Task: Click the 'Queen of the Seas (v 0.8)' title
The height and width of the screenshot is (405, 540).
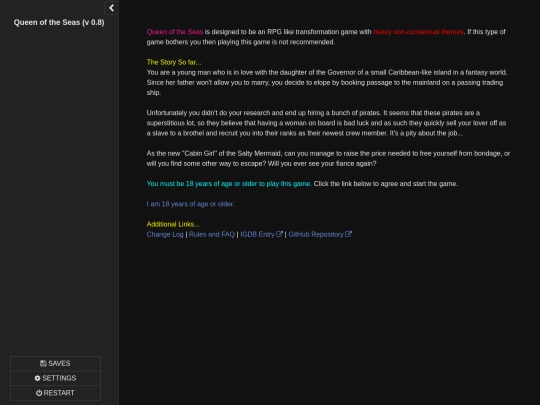Action: (x=59, y=22)
